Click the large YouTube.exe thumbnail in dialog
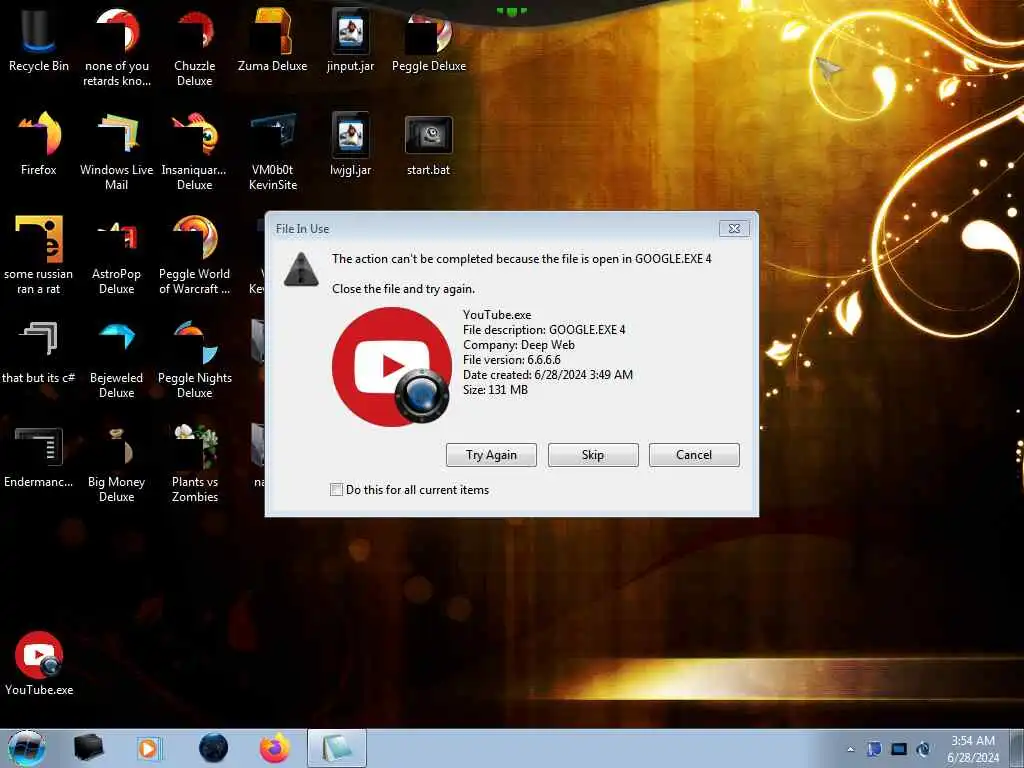This screenshot has width=1024, height=768. pos(392,366)
